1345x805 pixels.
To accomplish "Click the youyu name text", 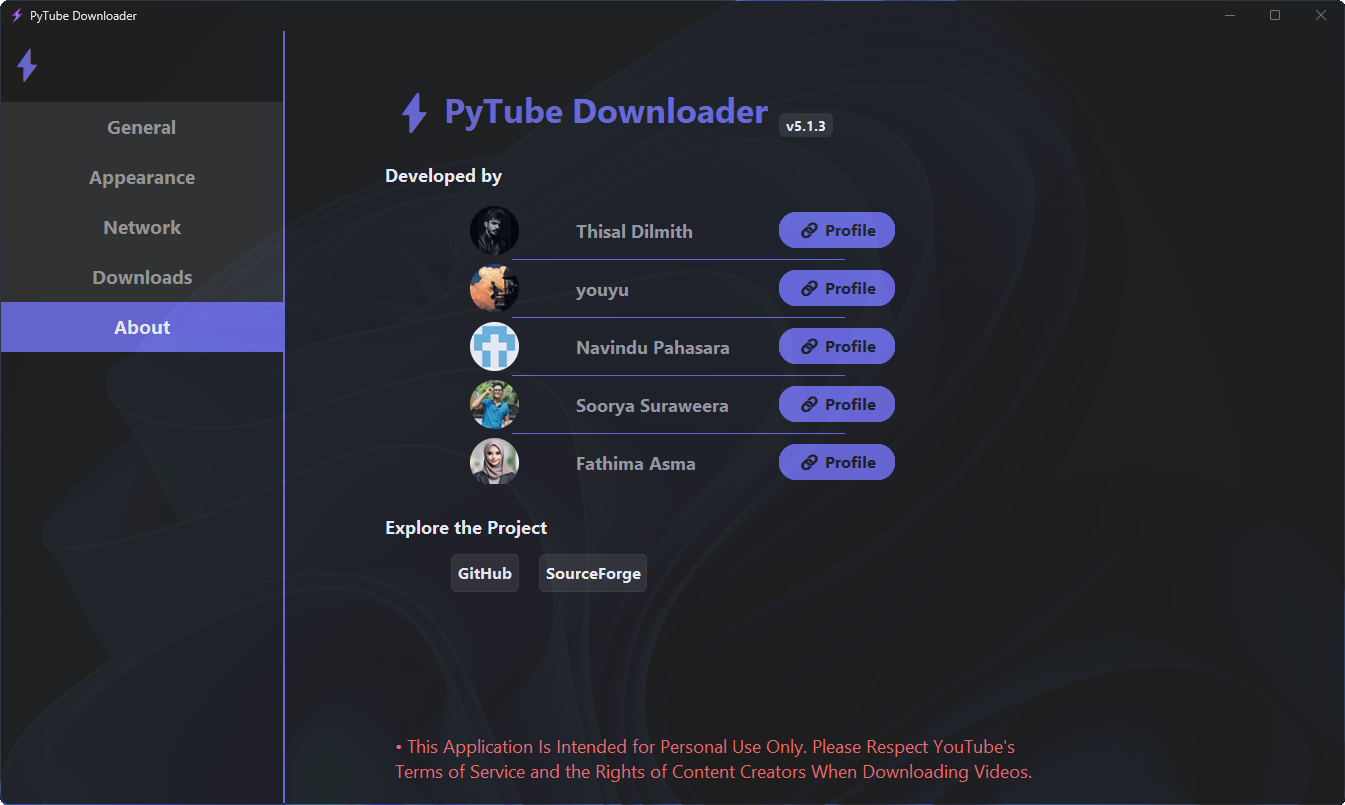I will (602, 290).
